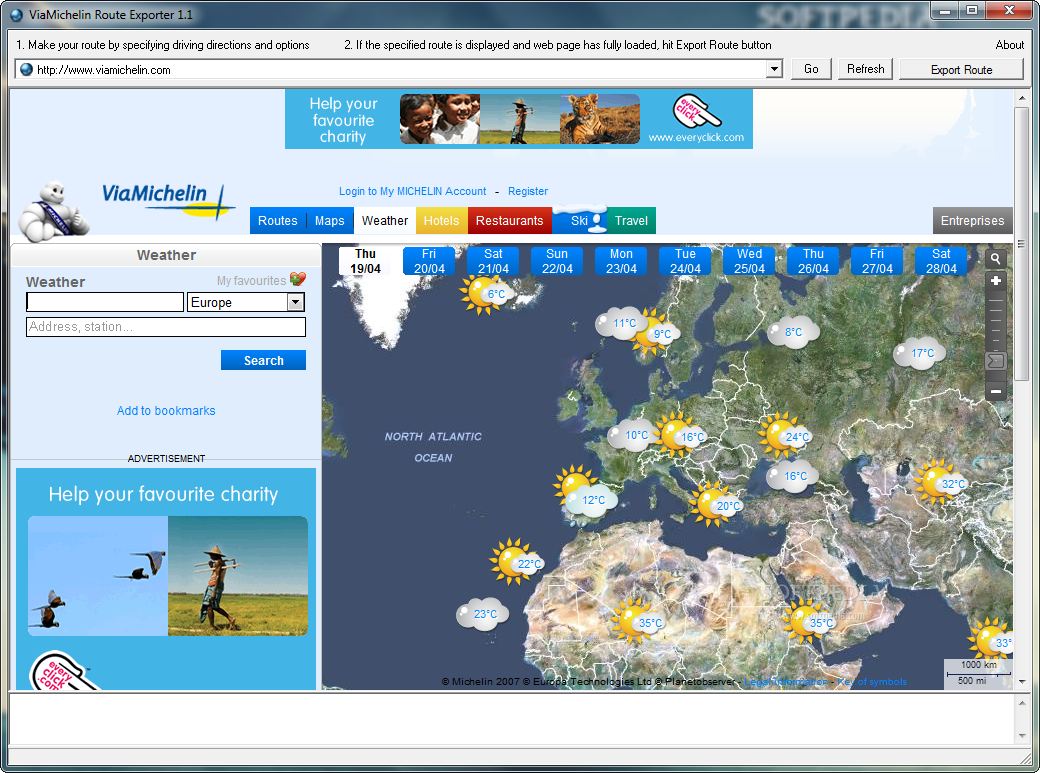Click the 8°C cloud weather icon
1040x773 pixels.
793,332
